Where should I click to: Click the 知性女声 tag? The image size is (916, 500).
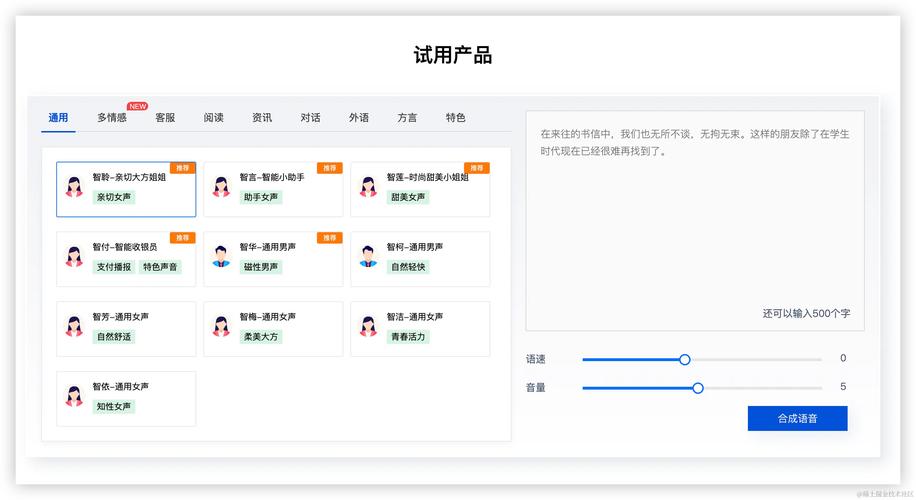(114, 407)
